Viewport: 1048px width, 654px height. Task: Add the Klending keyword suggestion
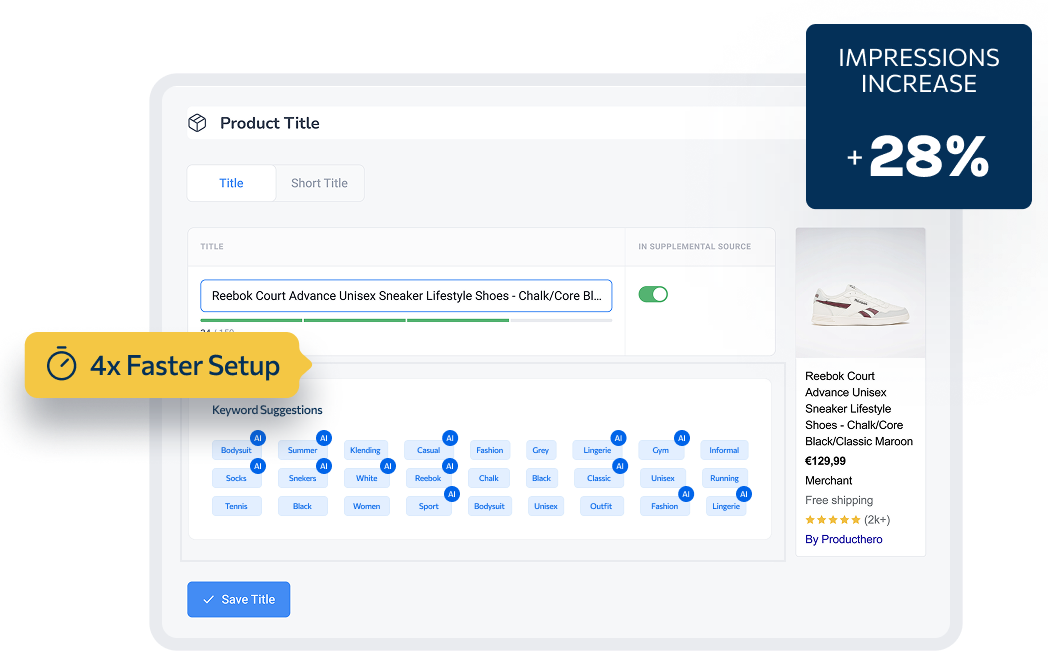click(365, 450)
